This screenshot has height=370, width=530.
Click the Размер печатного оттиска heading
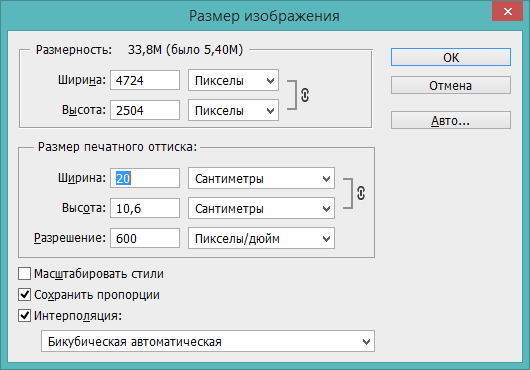tap(117, 147)
